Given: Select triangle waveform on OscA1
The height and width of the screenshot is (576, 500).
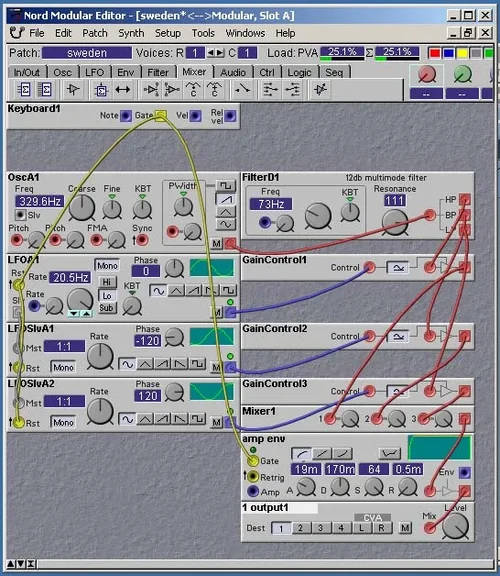Looking at the screenshot, I should [x=226, y=212].
